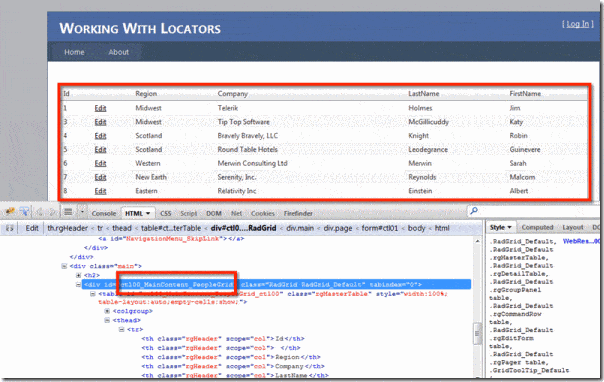
Task: Expand the colgroup node
Action: pyautogui.click(x=107, y=311)
